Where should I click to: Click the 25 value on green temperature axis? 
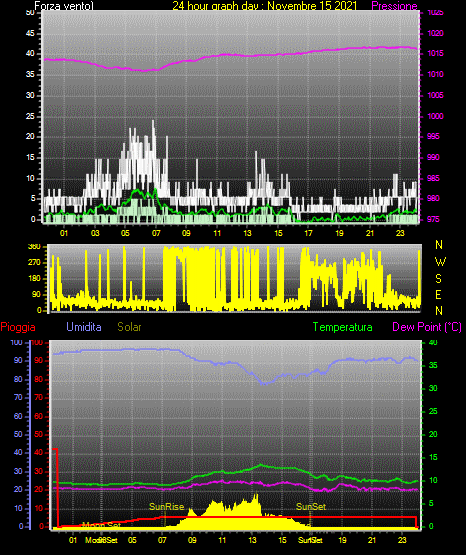433,411
